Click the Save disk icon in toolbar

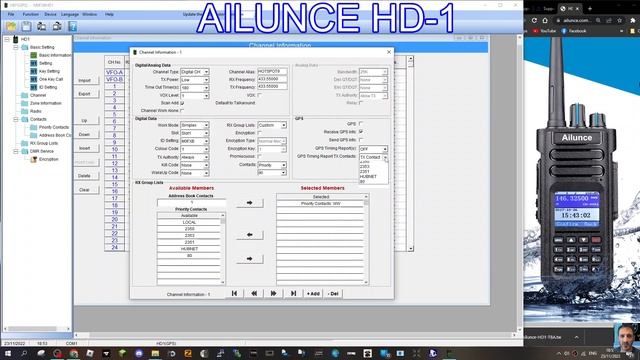point(27,27)
